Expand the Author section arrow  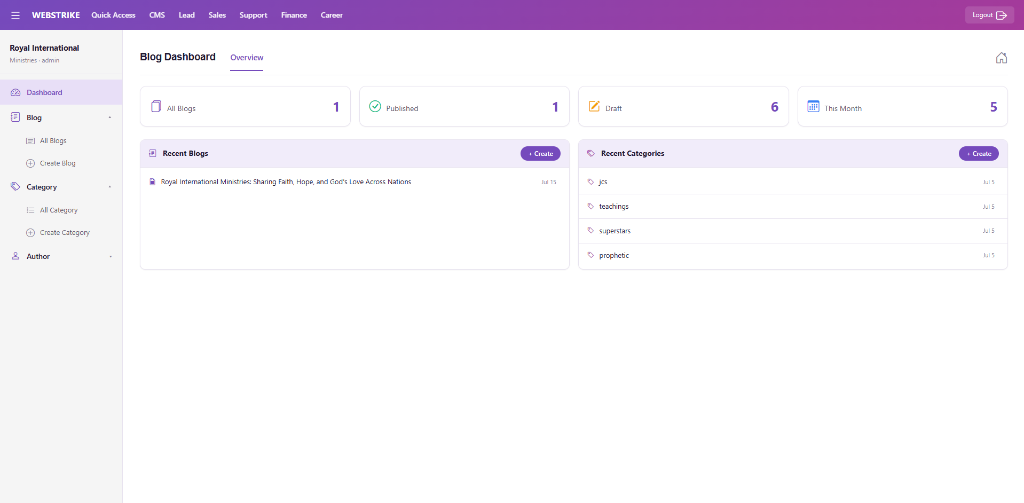(110, 257)
